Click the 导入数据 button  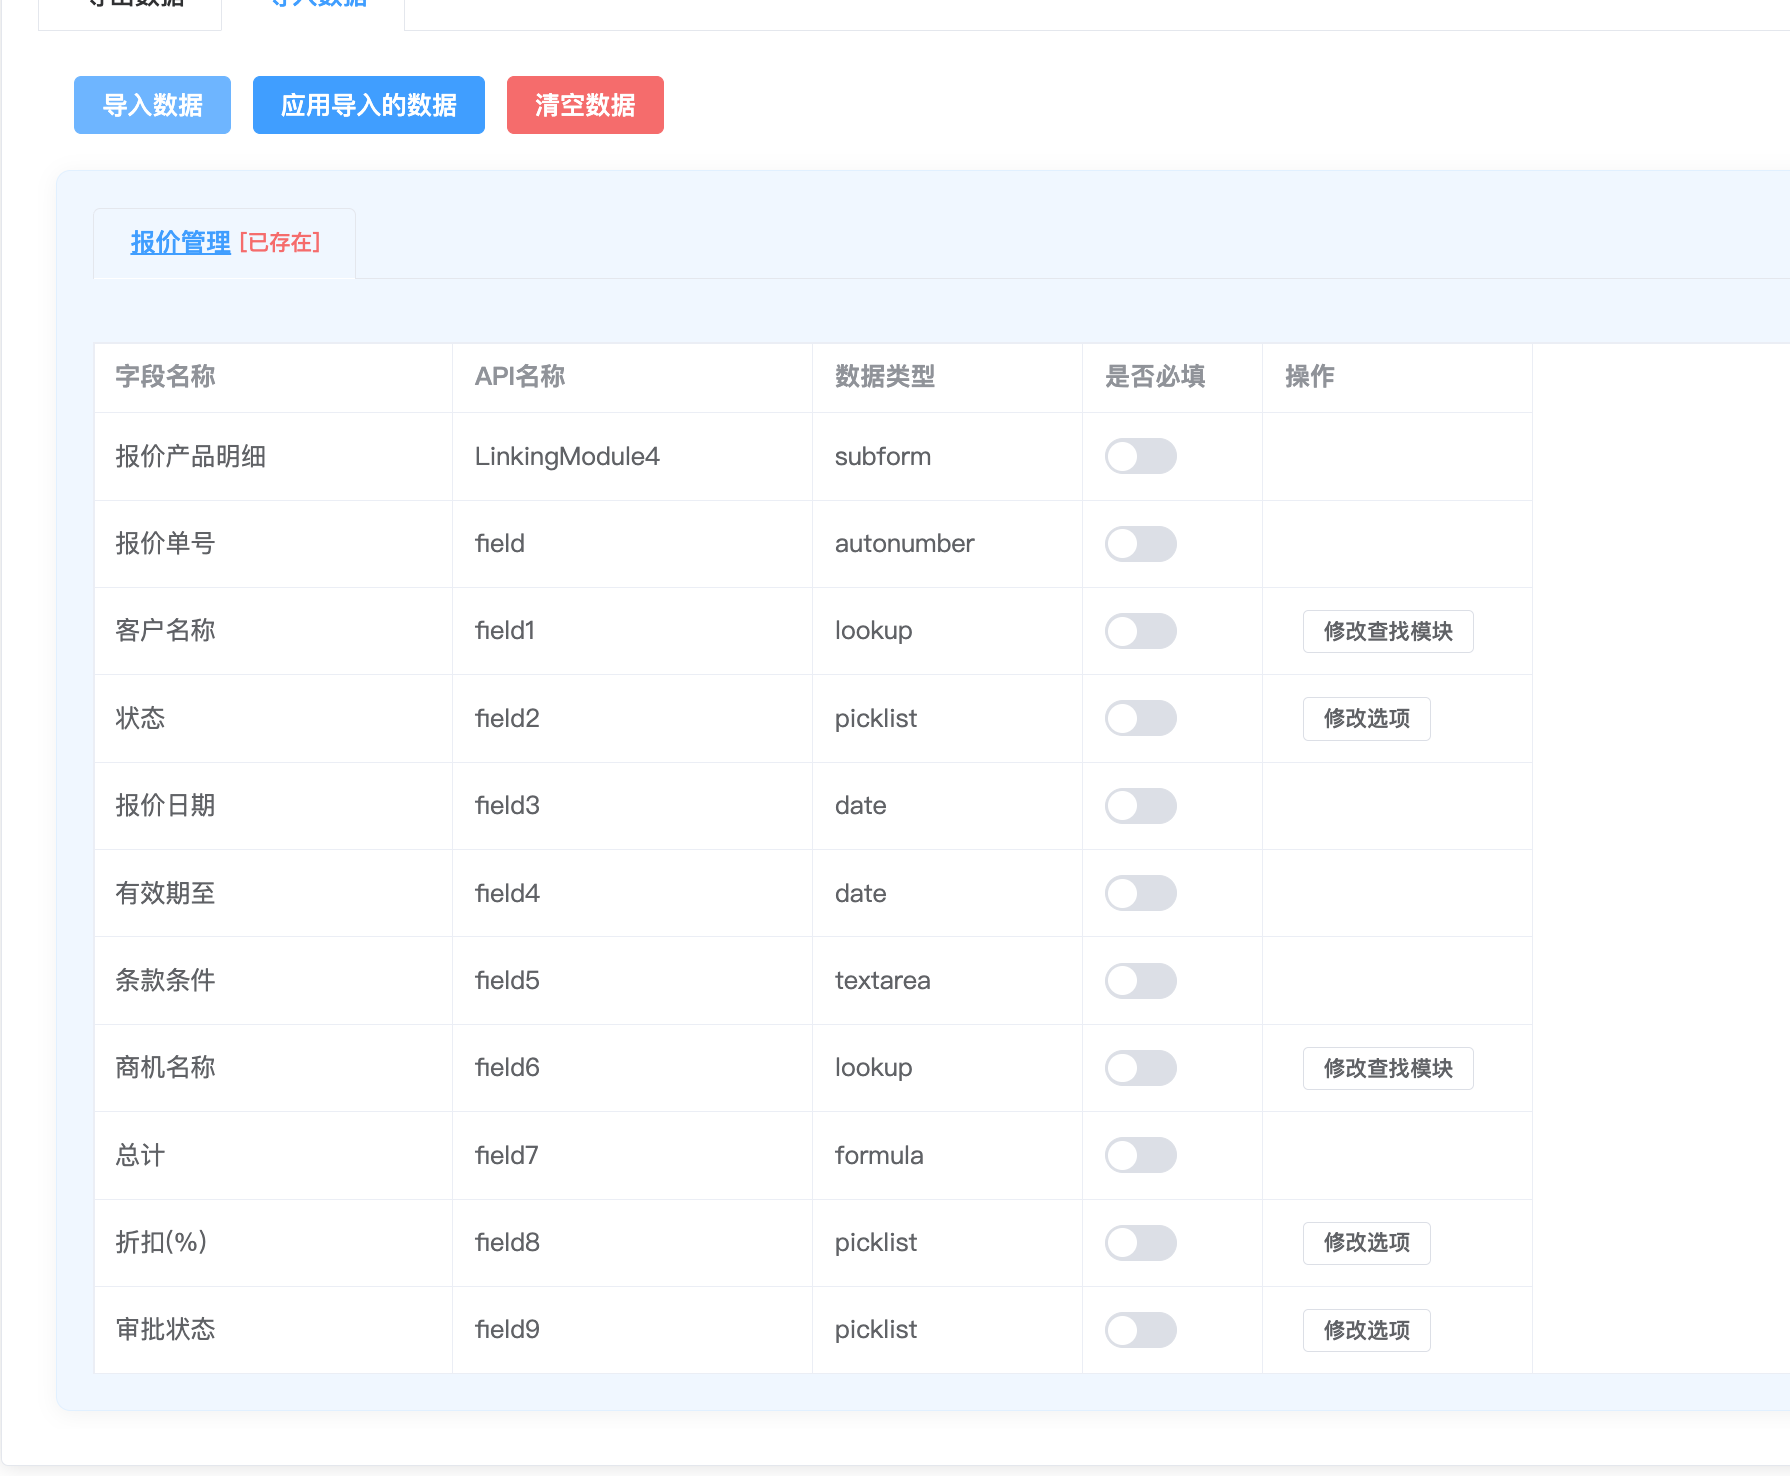152,105
